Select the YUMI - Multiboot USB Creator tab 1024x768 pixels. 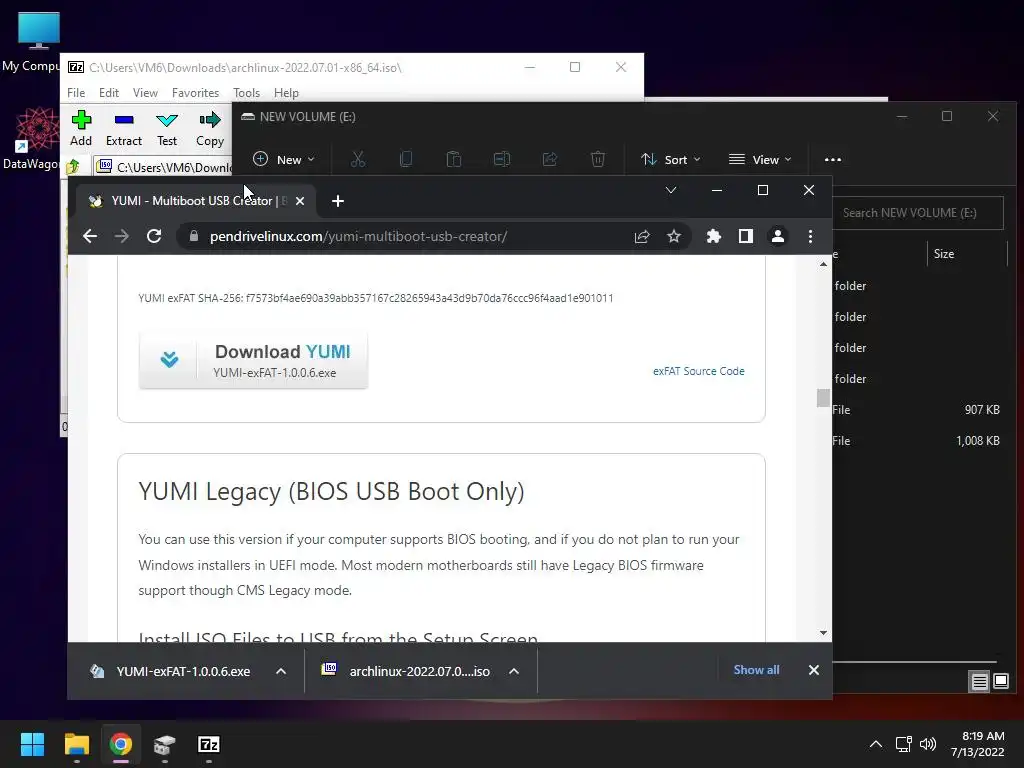196,201
